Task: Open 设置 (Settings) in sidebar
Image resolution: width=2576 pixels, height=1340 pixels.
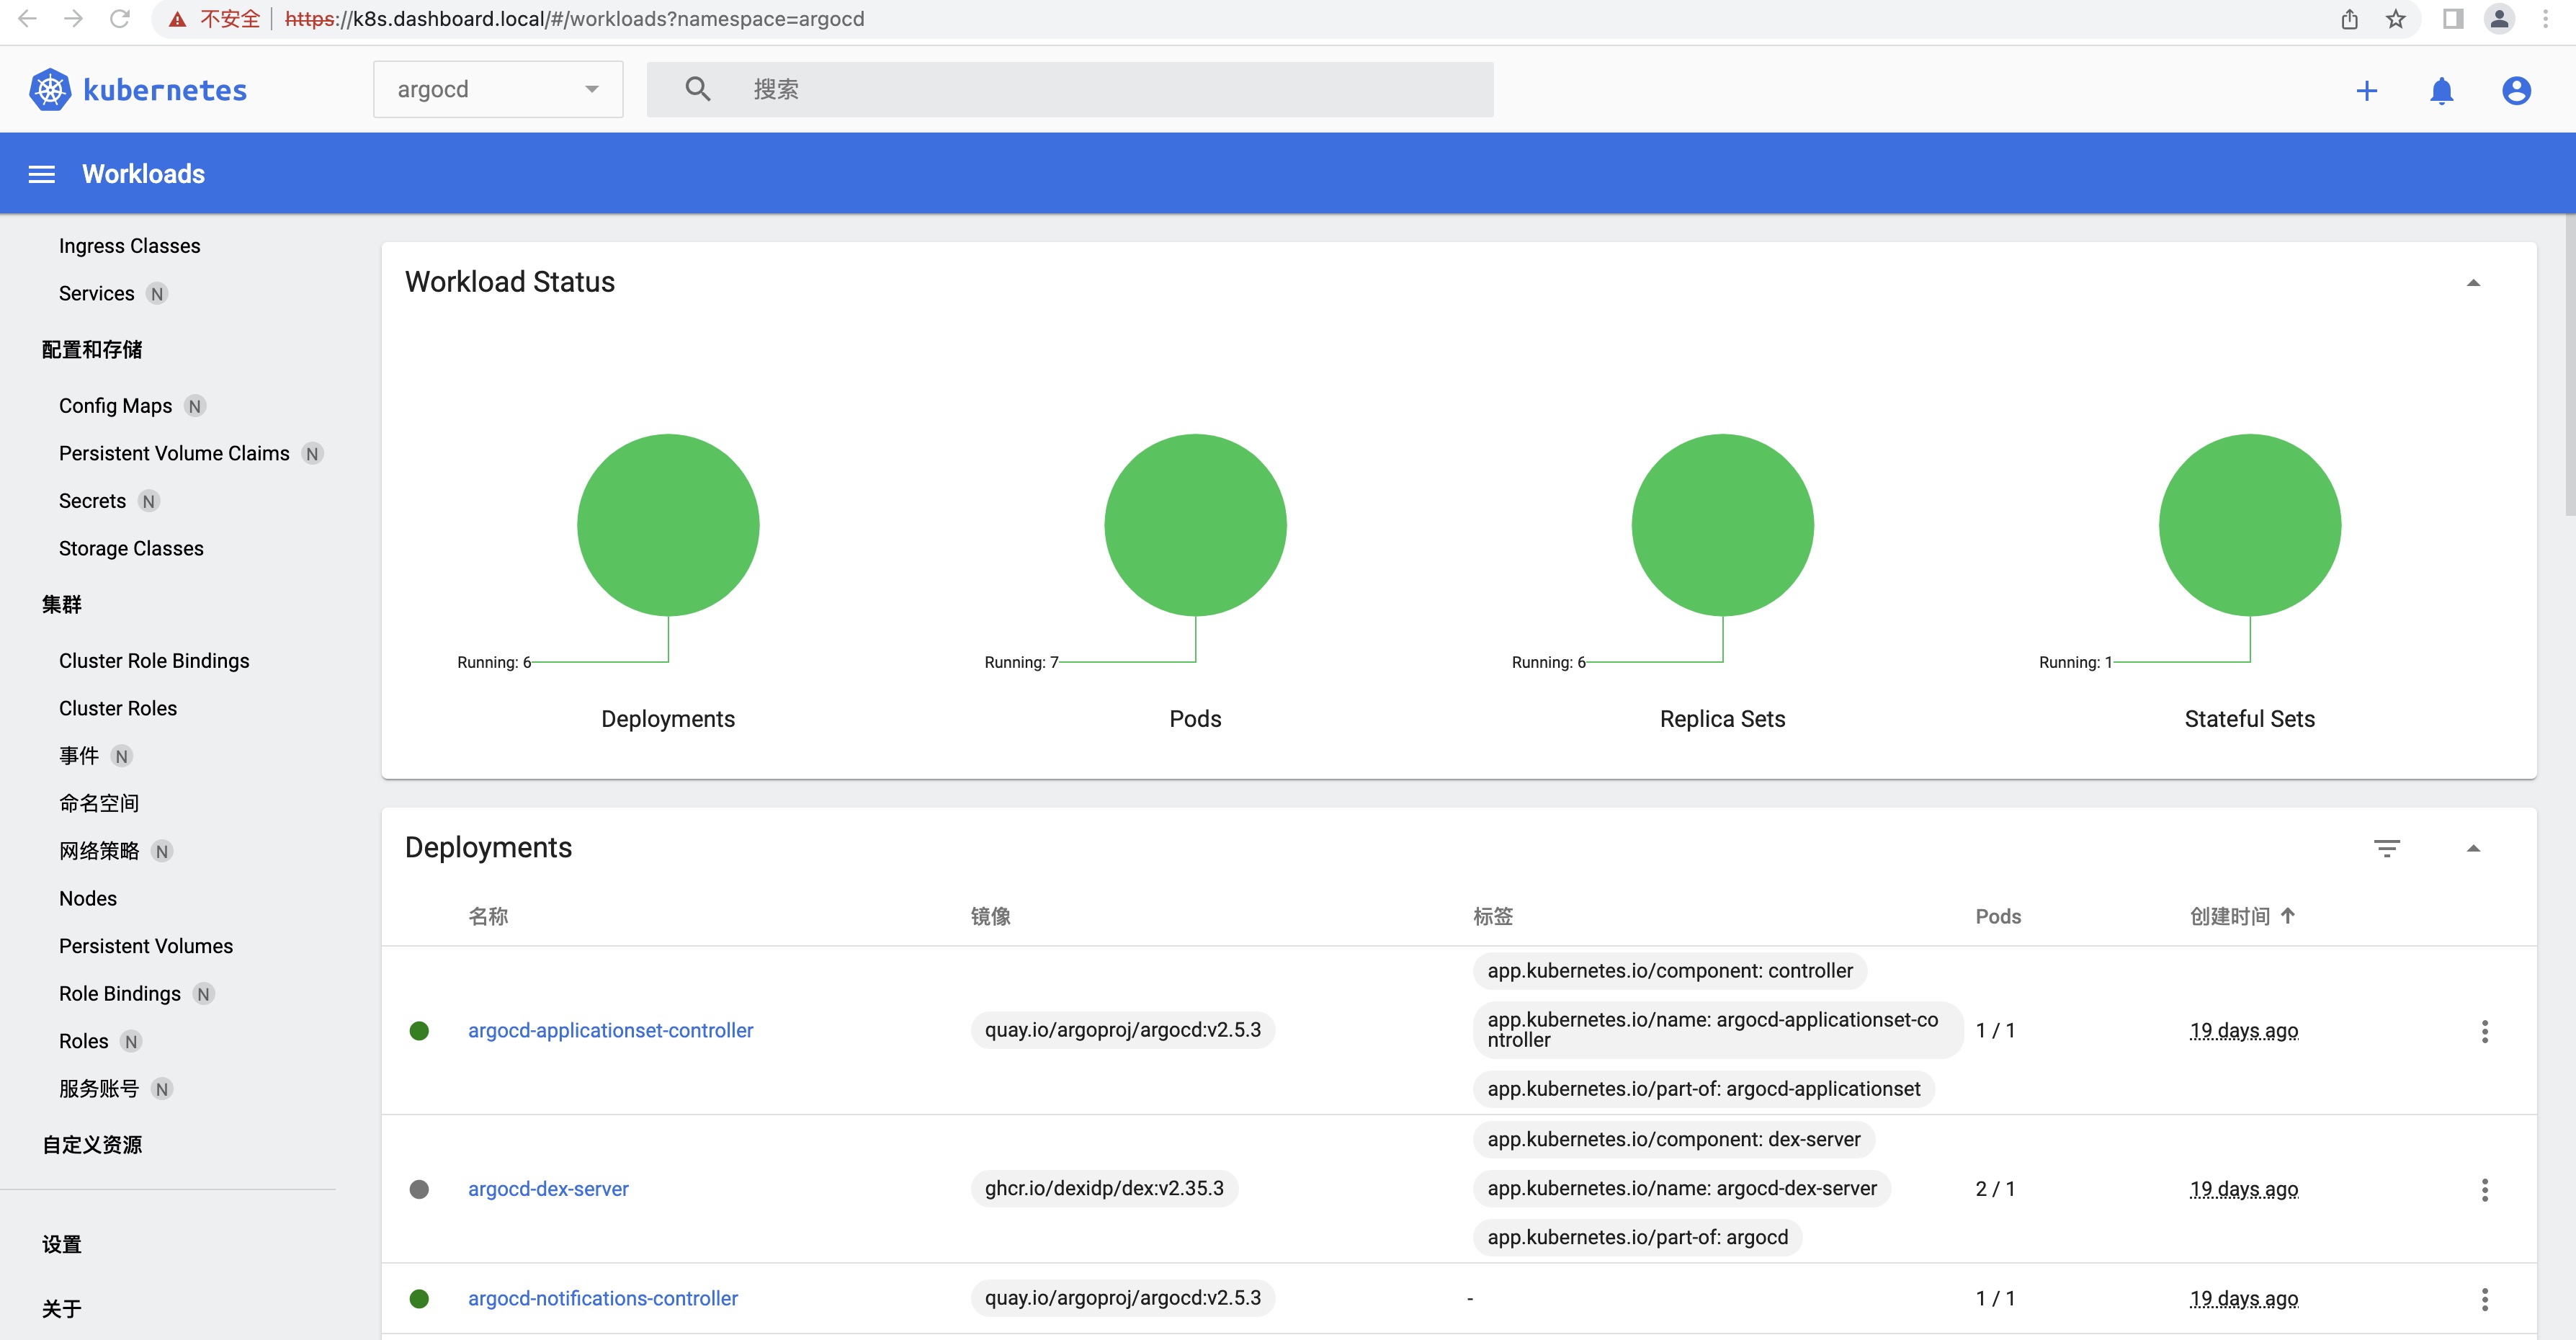Action: pos(62,1245)
